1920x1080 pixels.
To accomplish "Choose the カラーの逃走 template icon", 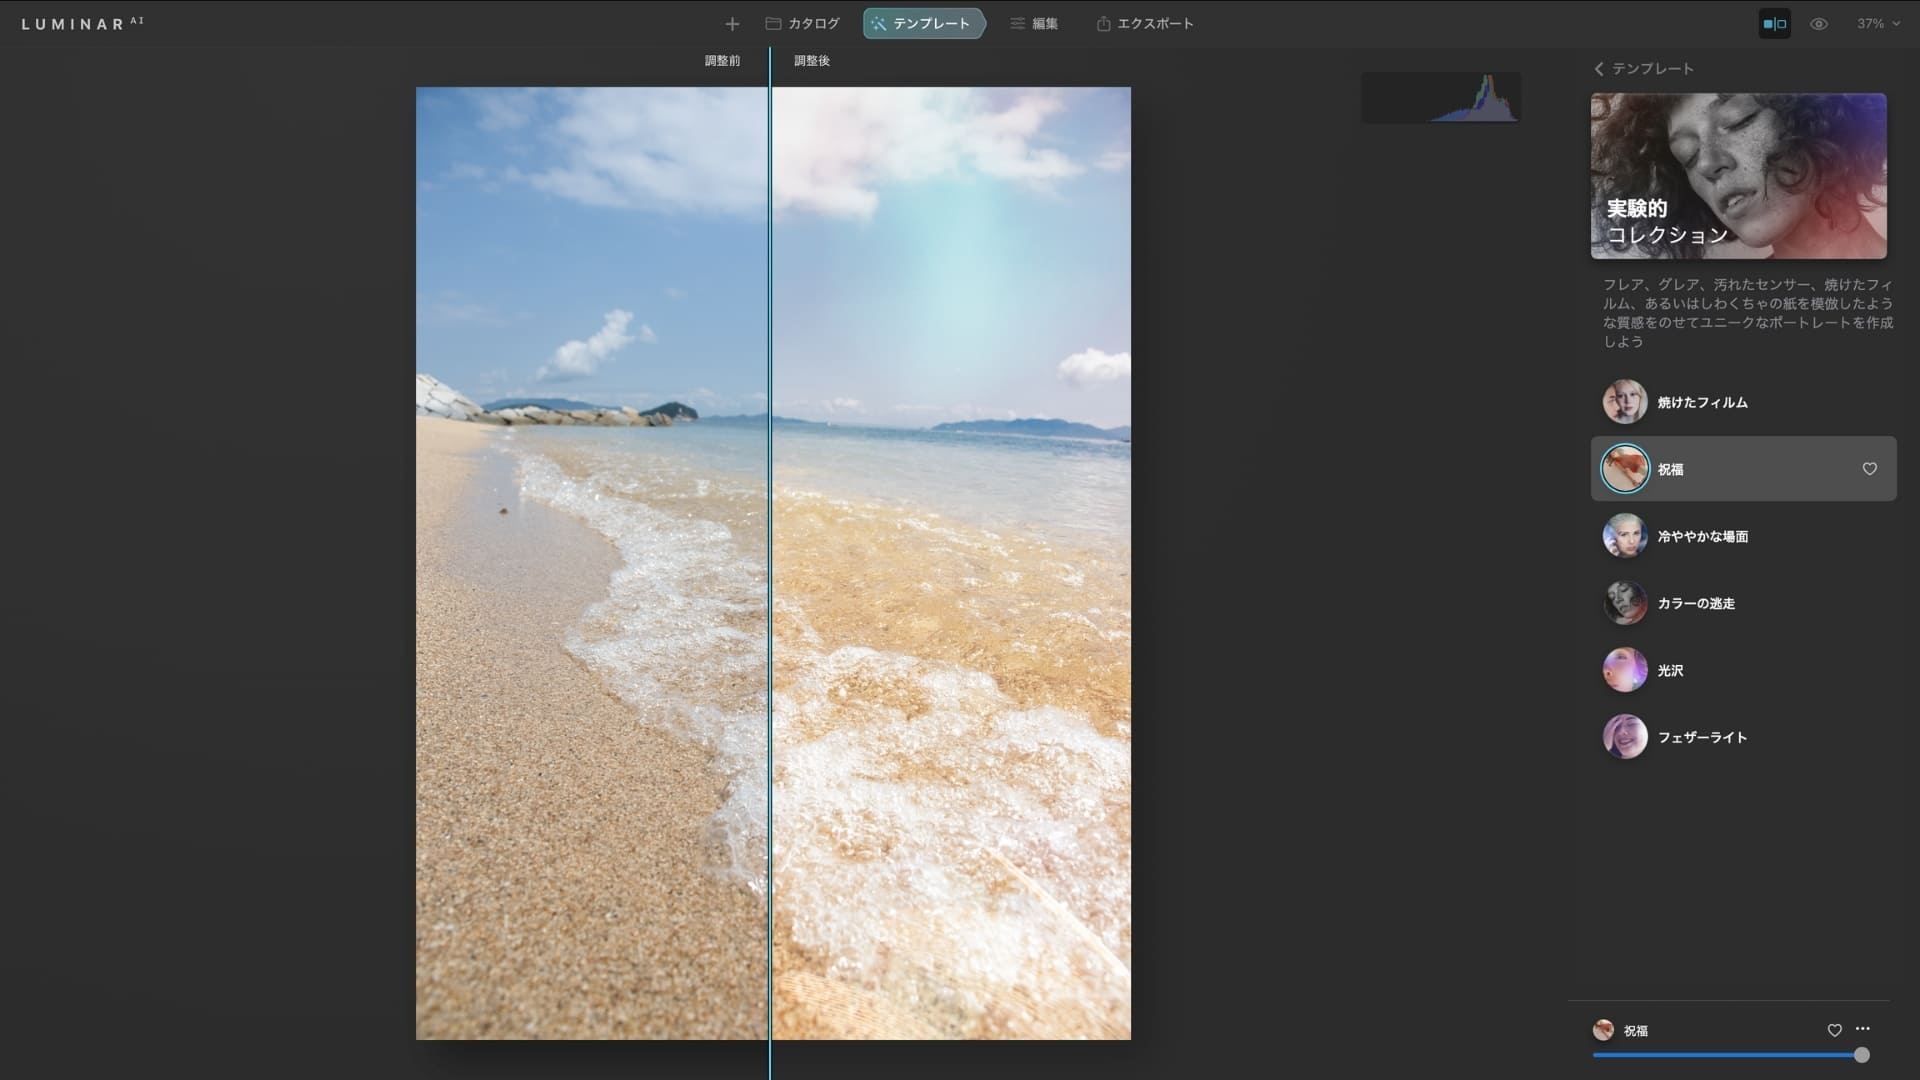I will click(x=1624, y=603).
